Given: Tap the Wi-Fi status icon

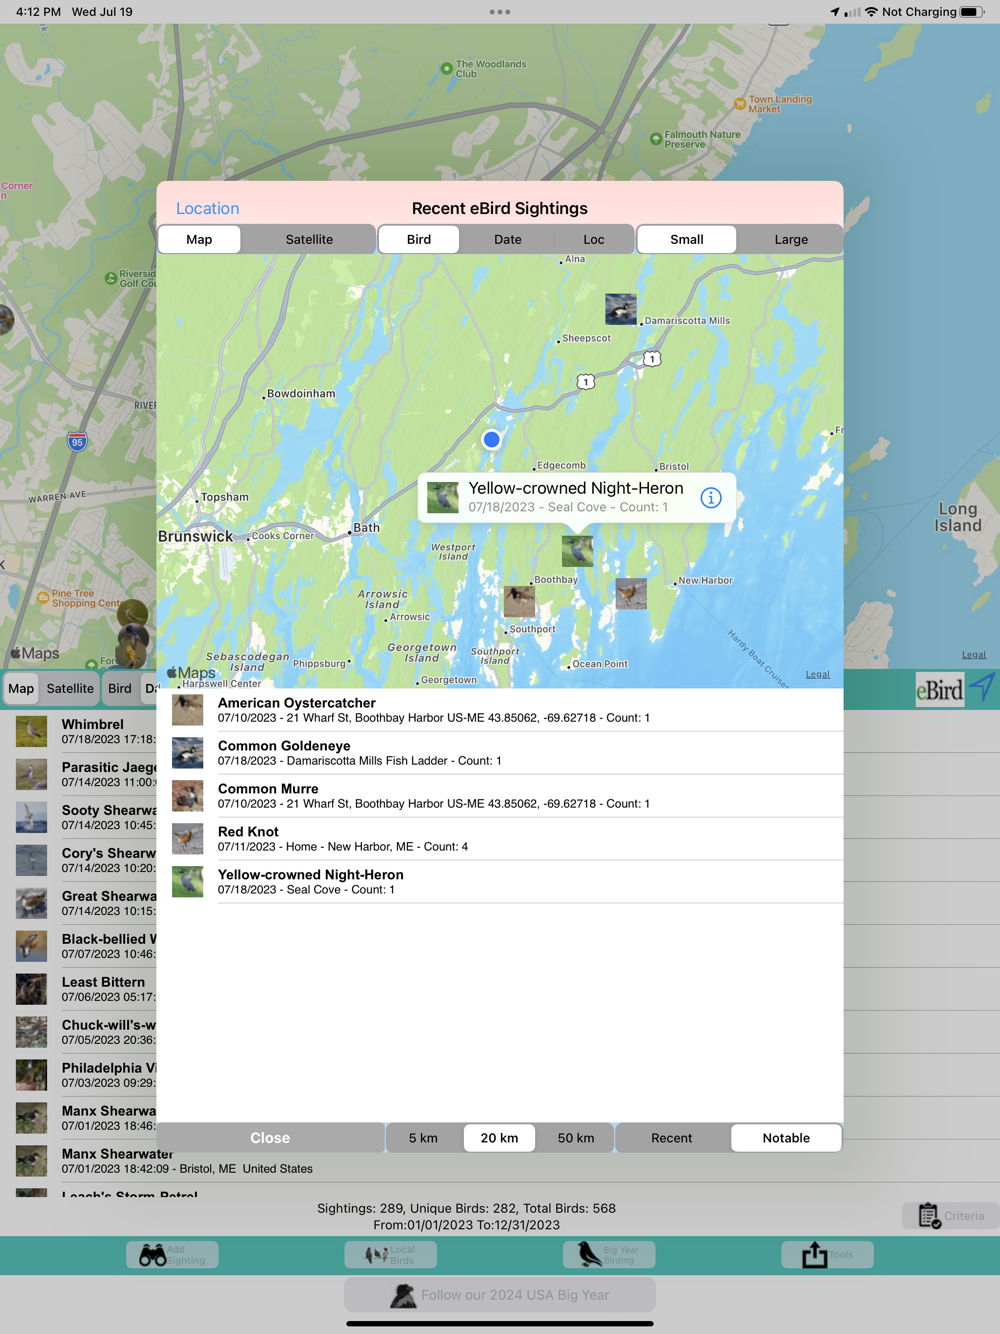Looking at the screenshot, I should [x=872, y=12].
